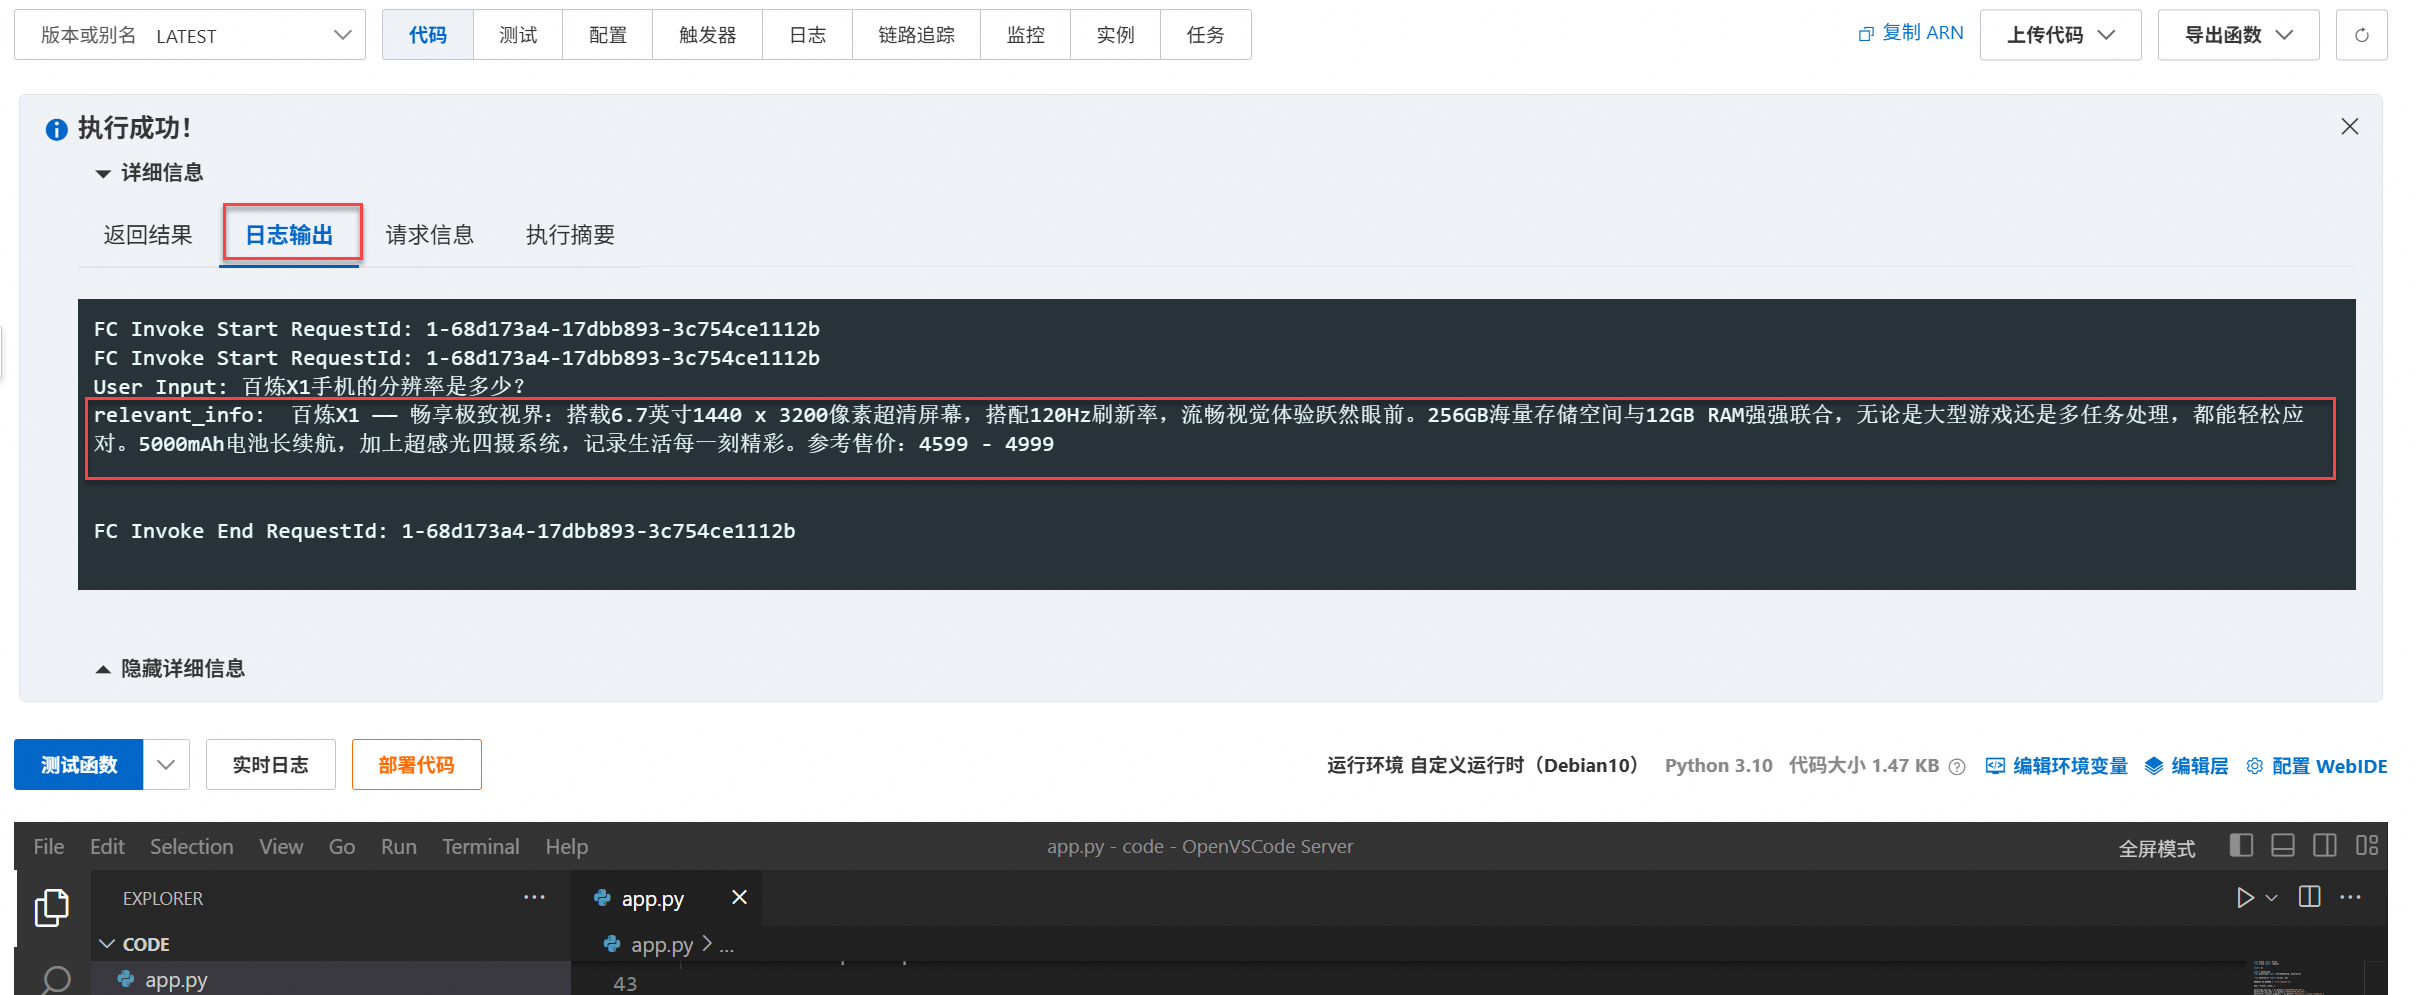Switch to the 任务 tab

coord(1206,35)
